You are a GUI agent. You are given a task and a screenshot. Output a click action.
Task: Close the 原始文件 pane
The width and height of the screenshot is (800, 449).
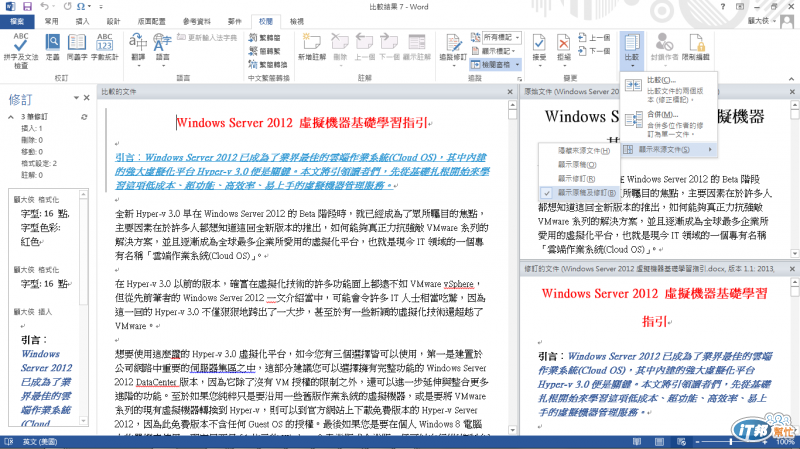(x=792, y=92)
